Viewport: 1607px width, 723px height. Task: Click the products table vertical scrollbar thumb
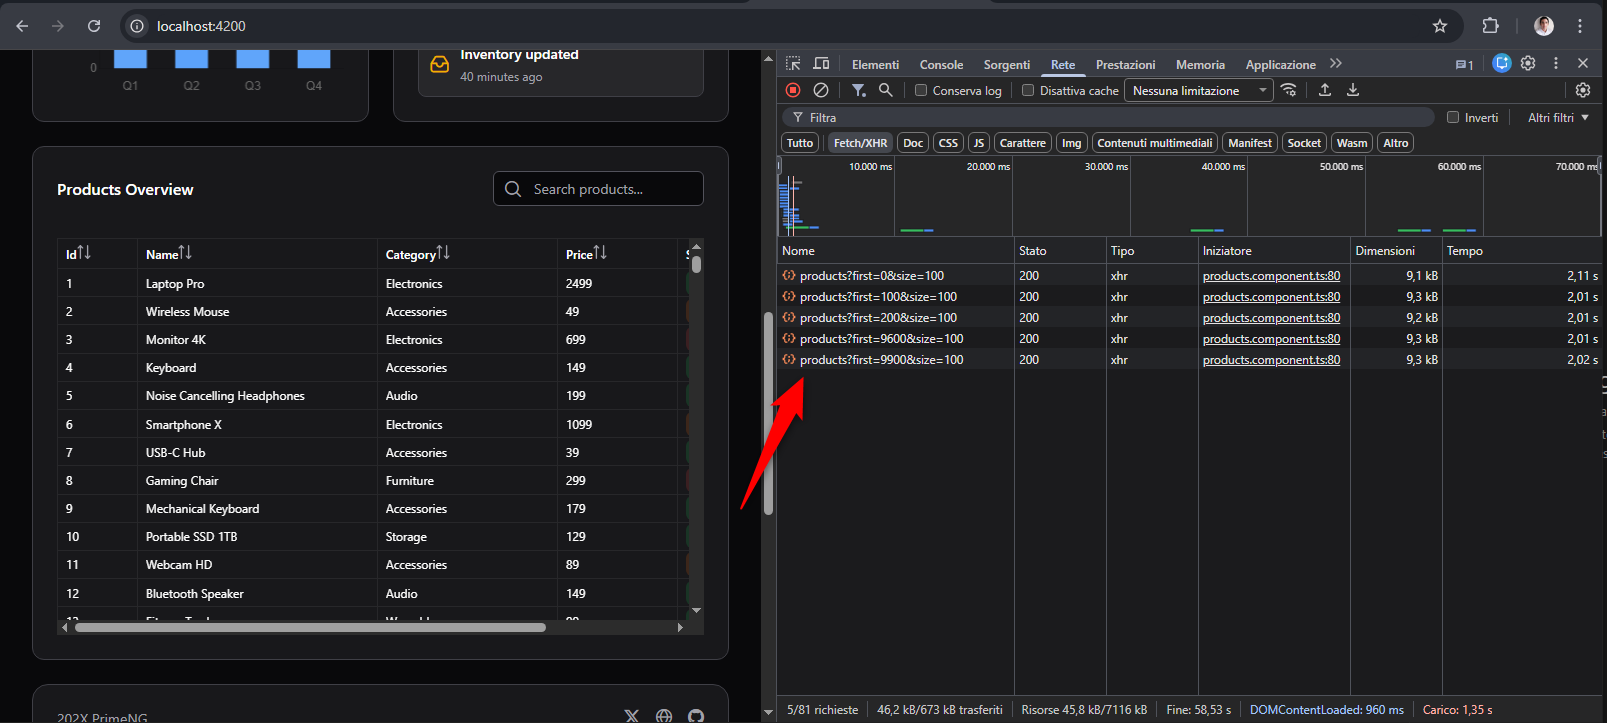pyautogui.click(x=696, y=264)
